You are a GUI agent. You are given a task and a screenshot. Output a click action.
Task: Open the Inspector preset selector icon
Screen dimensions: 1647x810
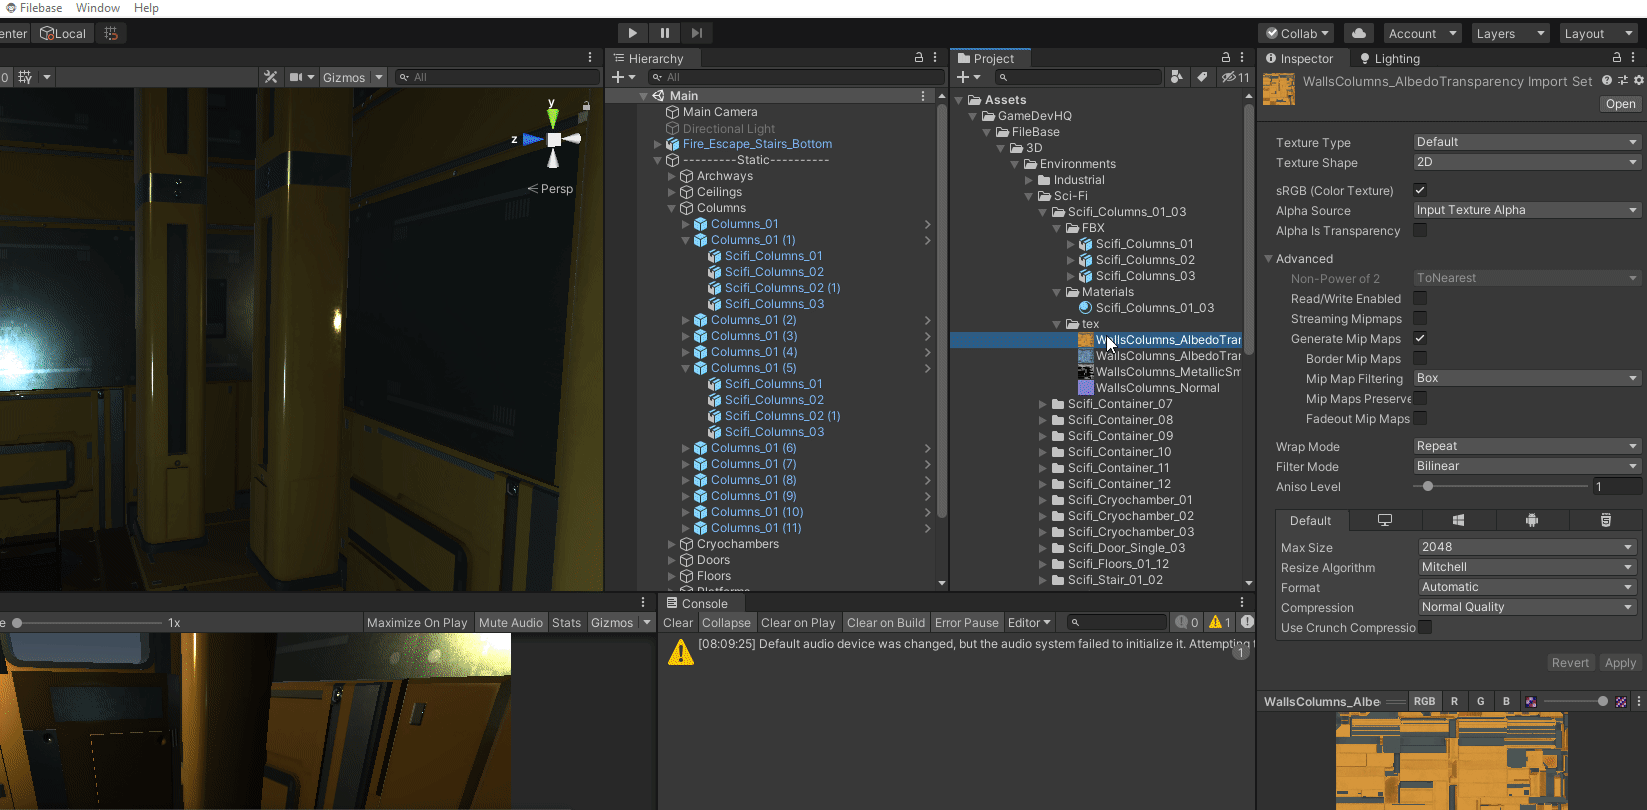coord(1623,80)
